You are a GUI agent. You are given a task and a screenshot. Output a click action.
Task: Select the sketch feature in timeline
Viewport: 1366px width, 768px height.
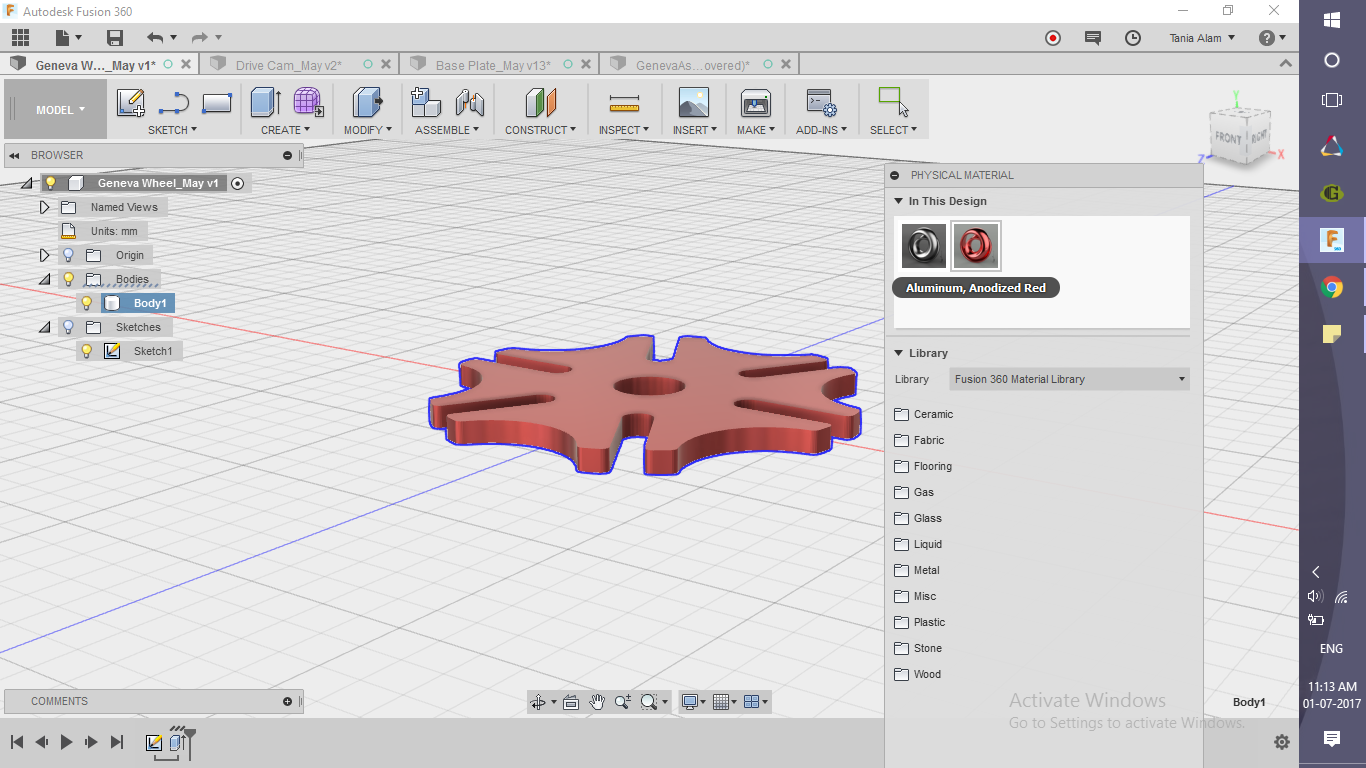click(x=154, y=743)
